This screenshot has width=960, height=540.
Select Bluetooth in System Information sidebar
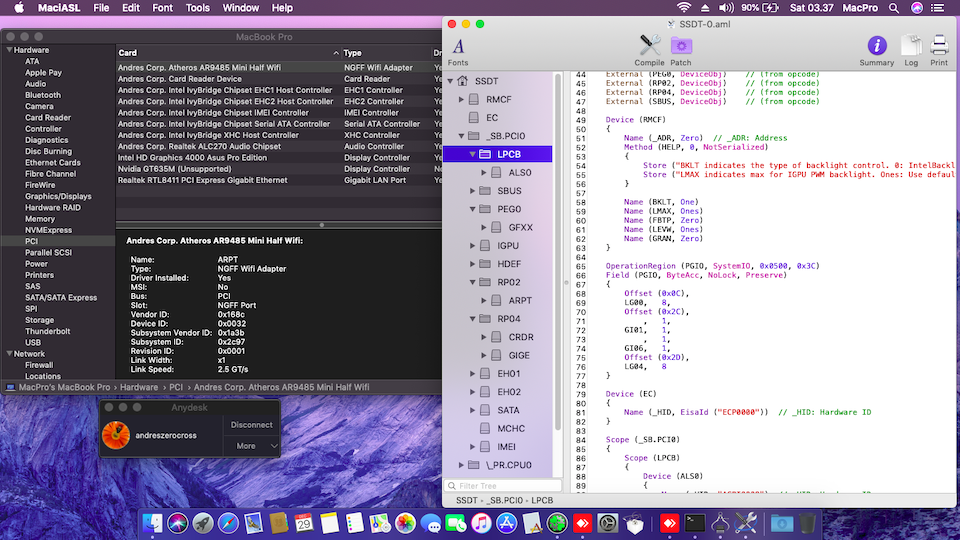[43, 96]
